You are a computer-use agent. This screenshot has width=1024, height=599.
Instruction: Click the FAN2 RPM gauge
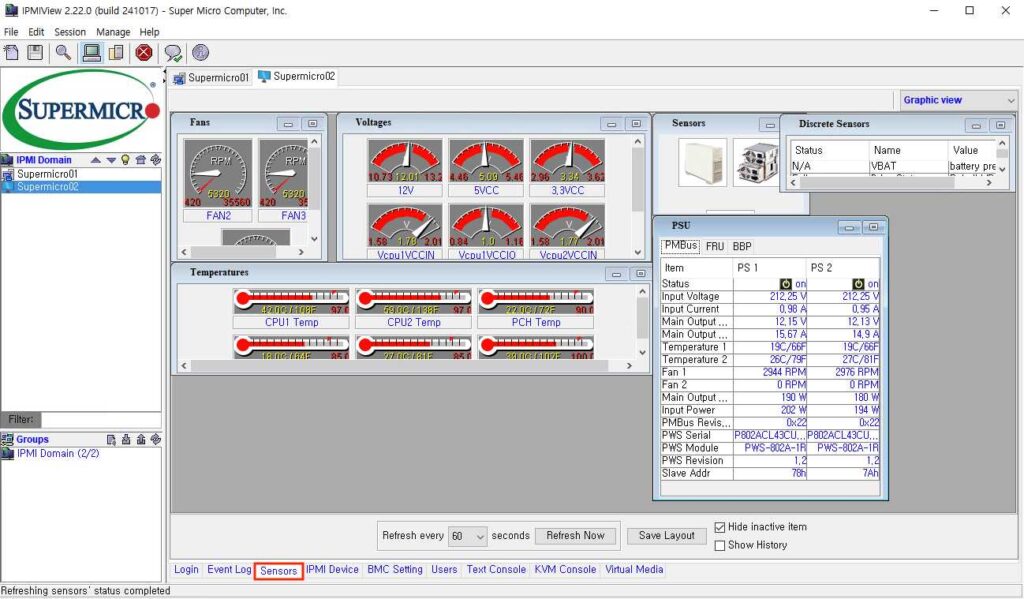pos(218,173)
